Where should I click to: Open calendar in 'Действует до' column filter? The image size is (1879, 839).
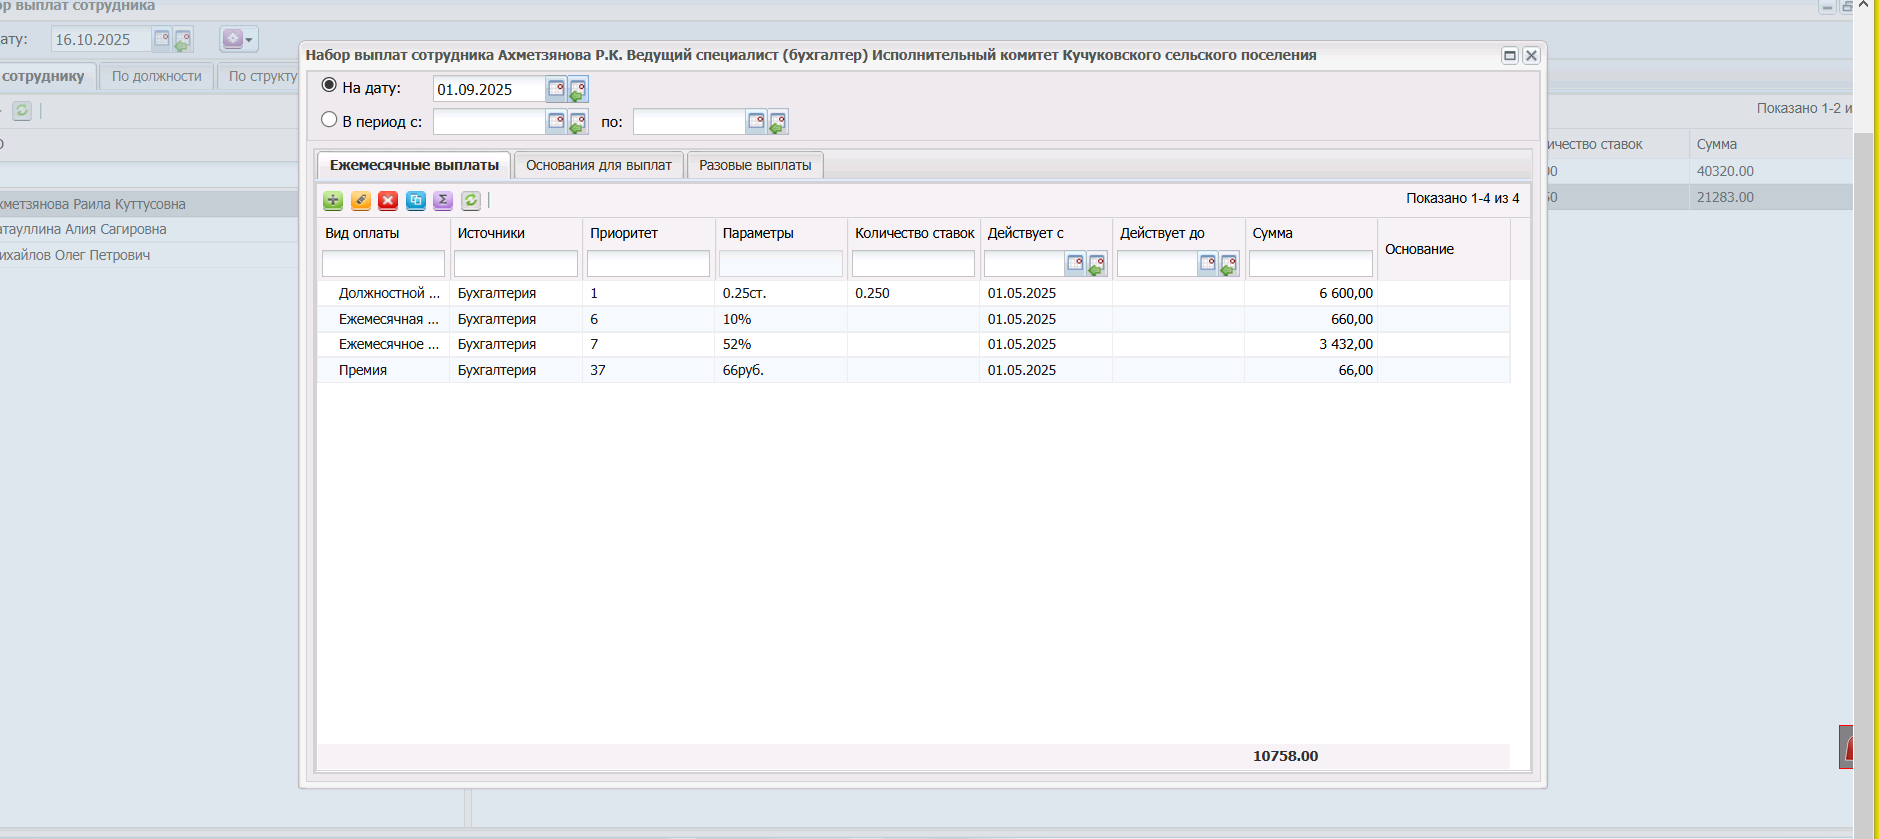pyautogui.click(x=1208, y=264)
